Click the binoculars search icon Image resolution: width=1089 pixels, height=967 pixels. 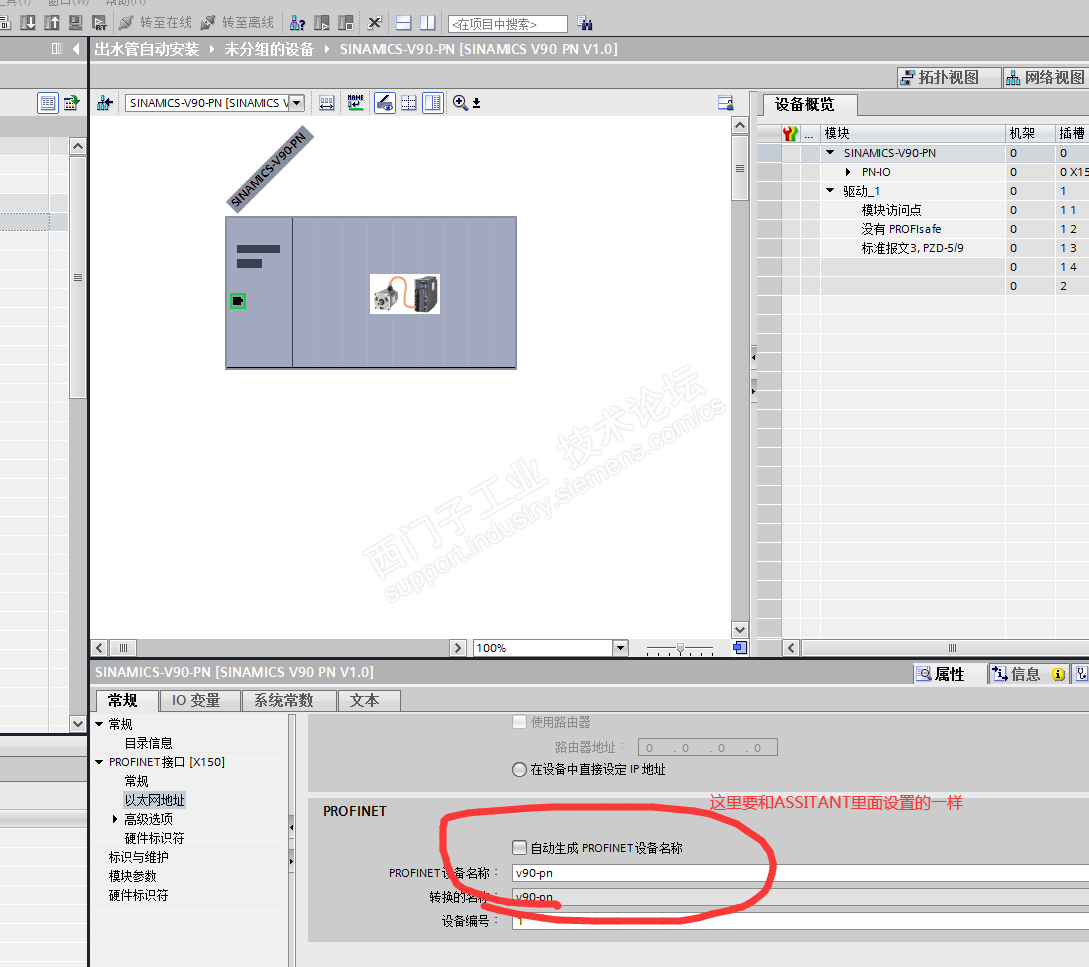coord(585,24)
